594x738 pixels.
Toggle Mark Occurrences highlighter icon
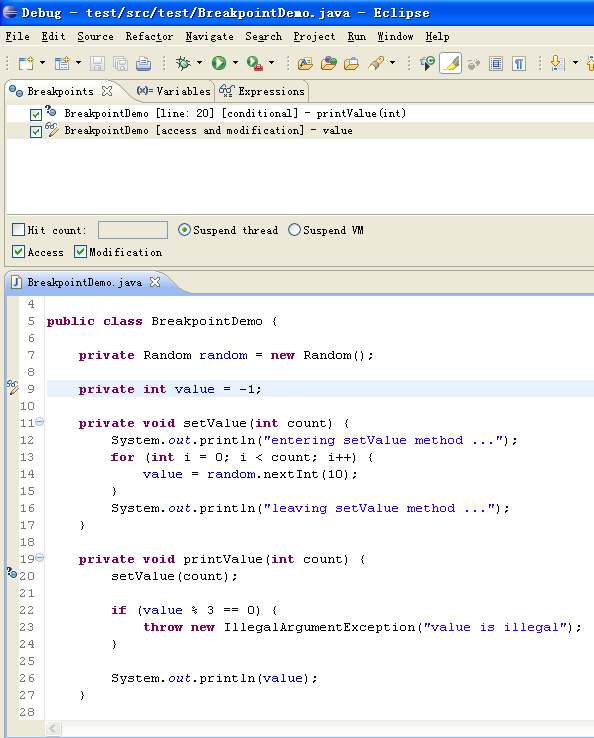[450, 64]
